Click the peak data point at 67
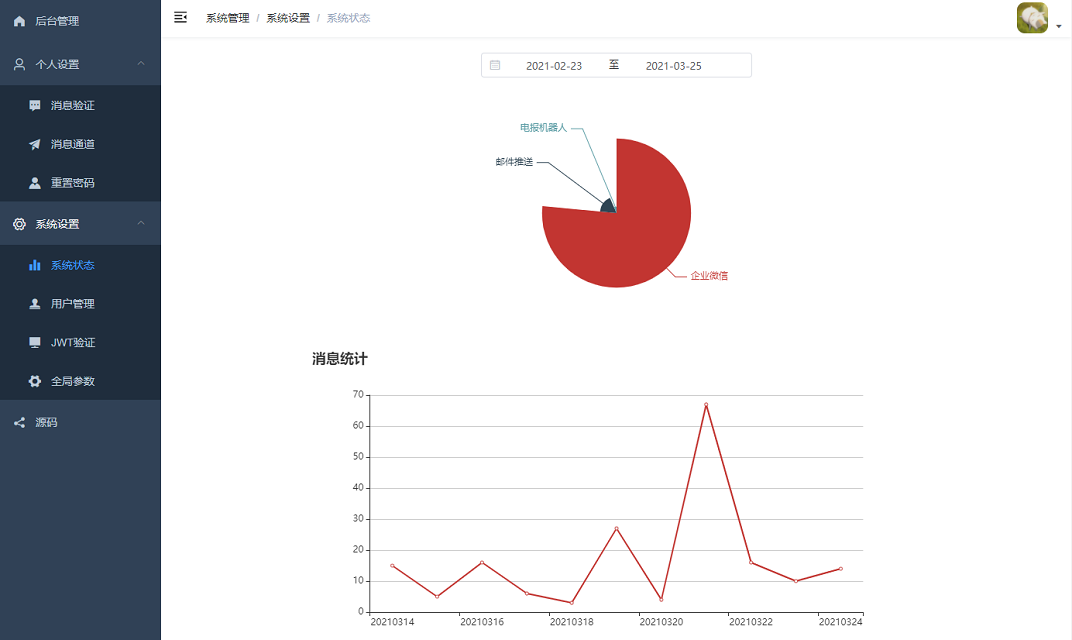The width and height of the screenshot is (1072, 640). click(706, 405)
